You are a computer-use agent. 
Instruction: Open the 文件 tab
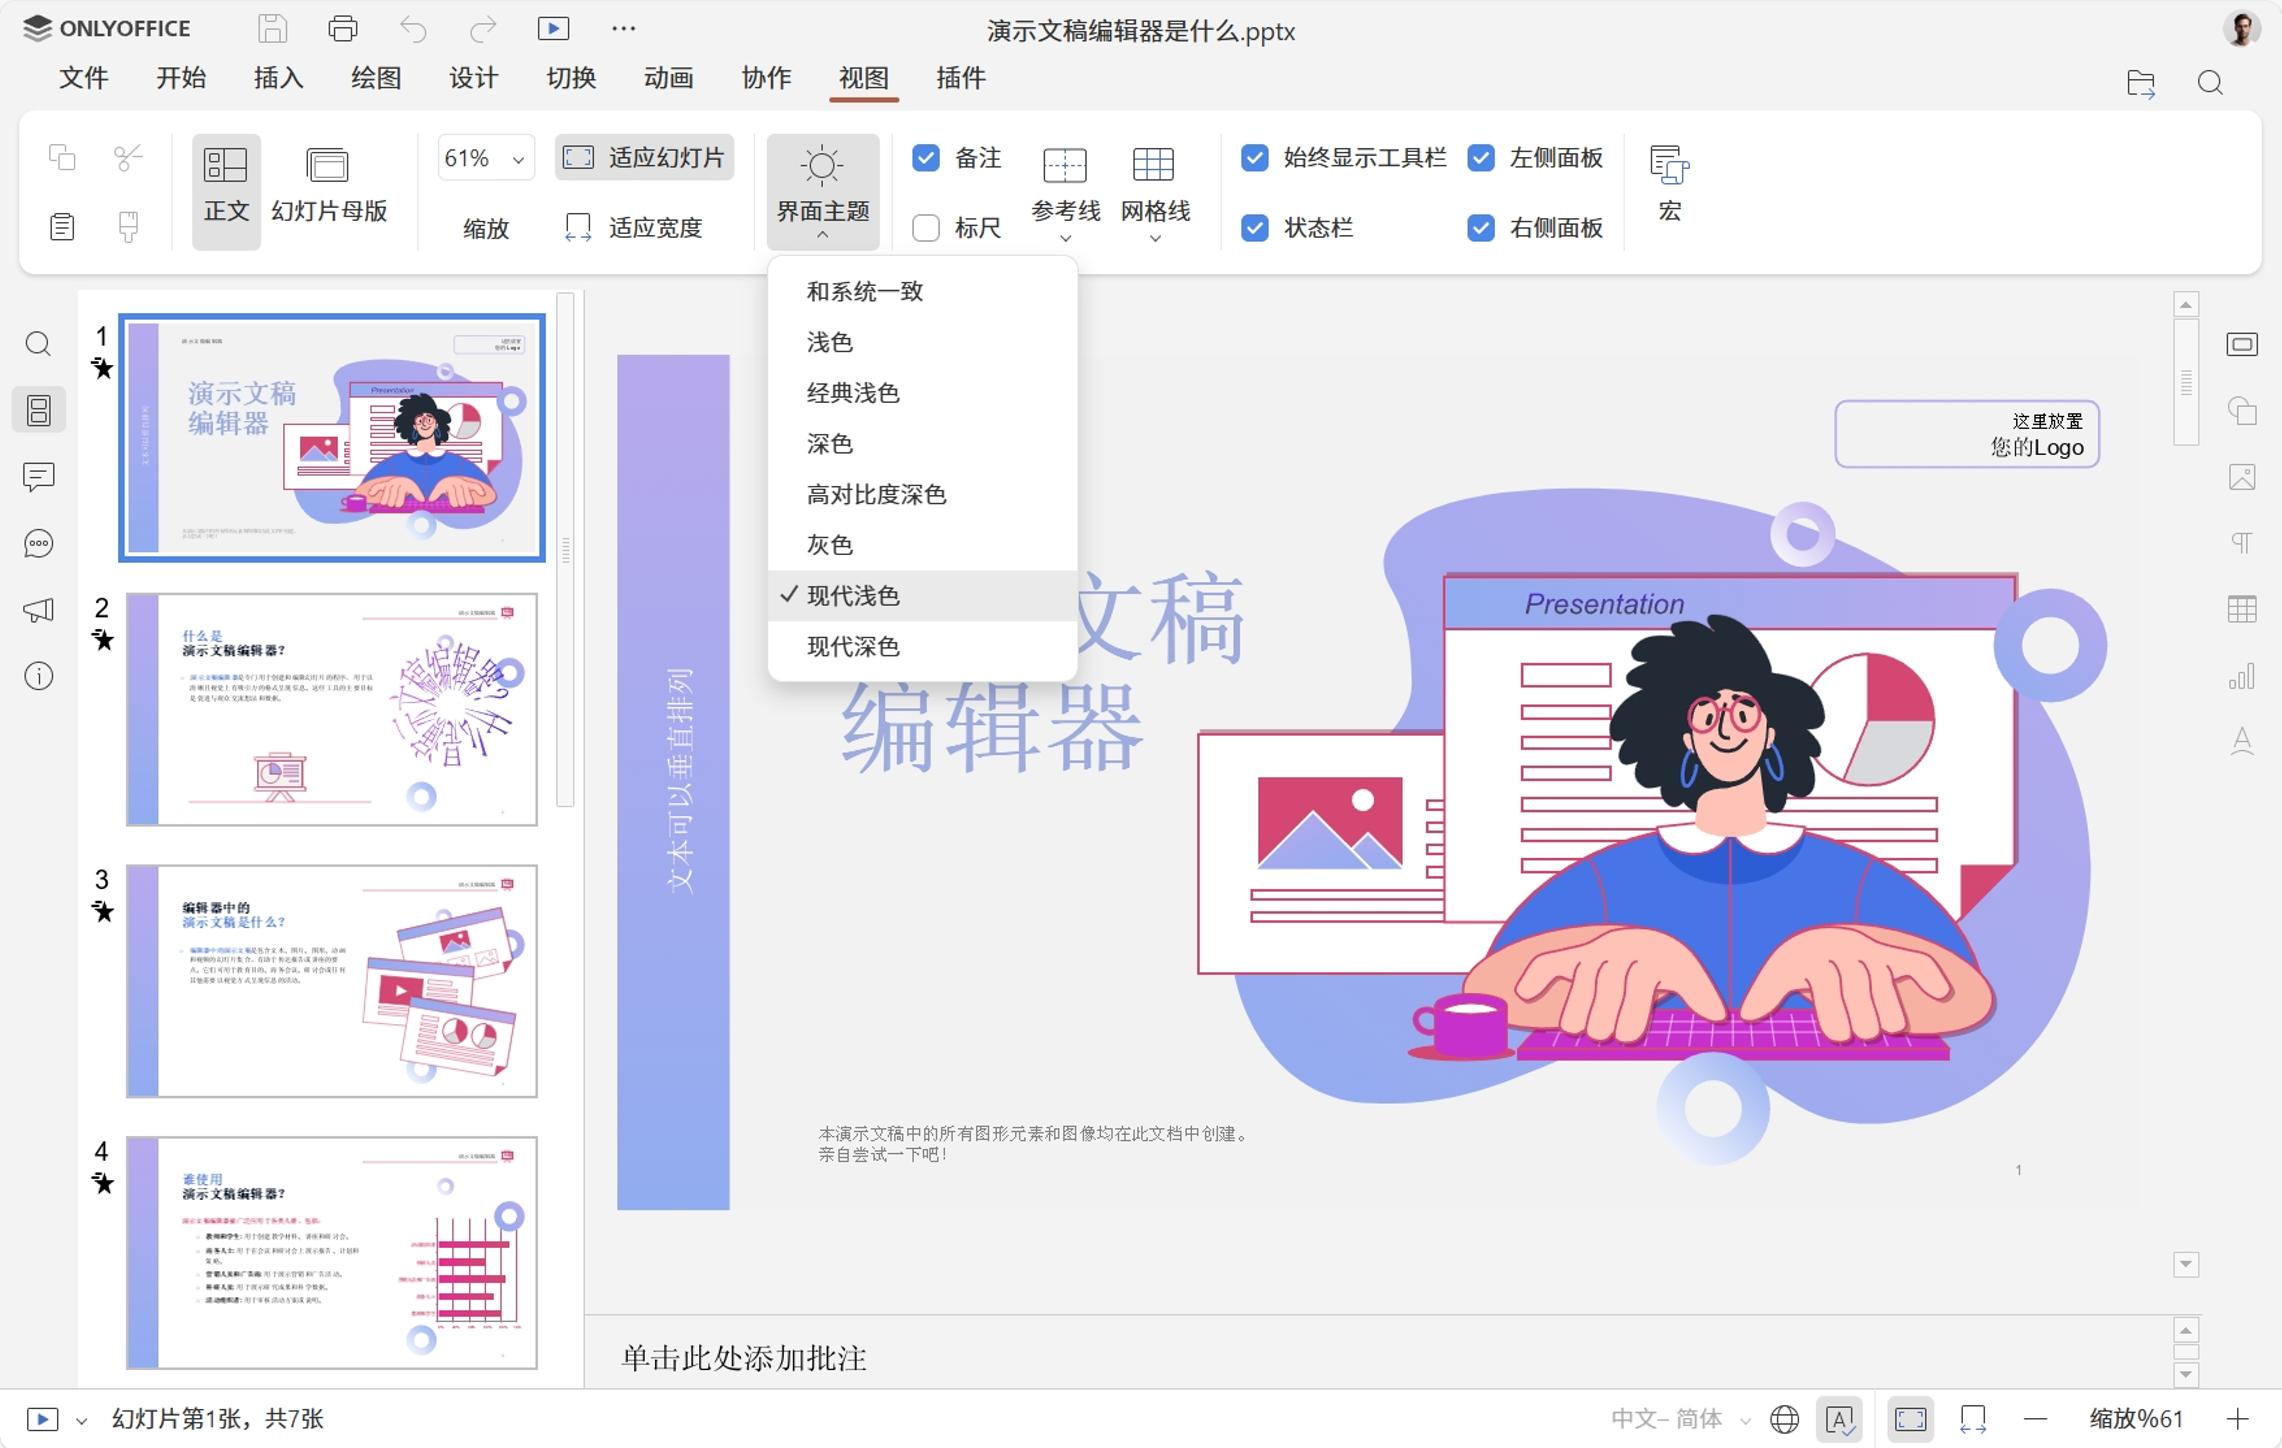83,78
